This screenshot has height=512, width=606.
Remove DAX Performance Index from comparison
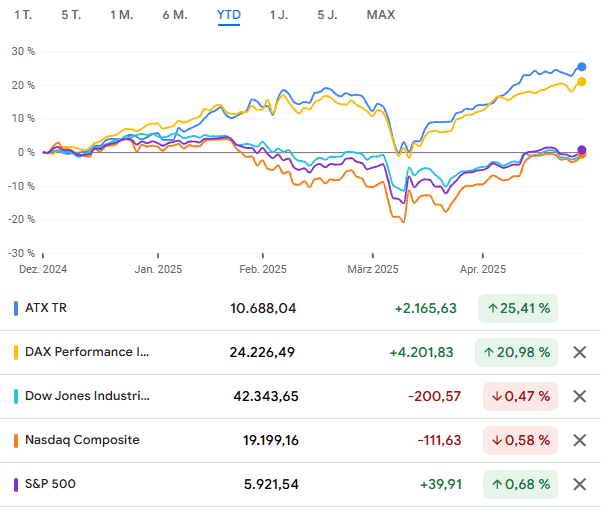(580, 352)
